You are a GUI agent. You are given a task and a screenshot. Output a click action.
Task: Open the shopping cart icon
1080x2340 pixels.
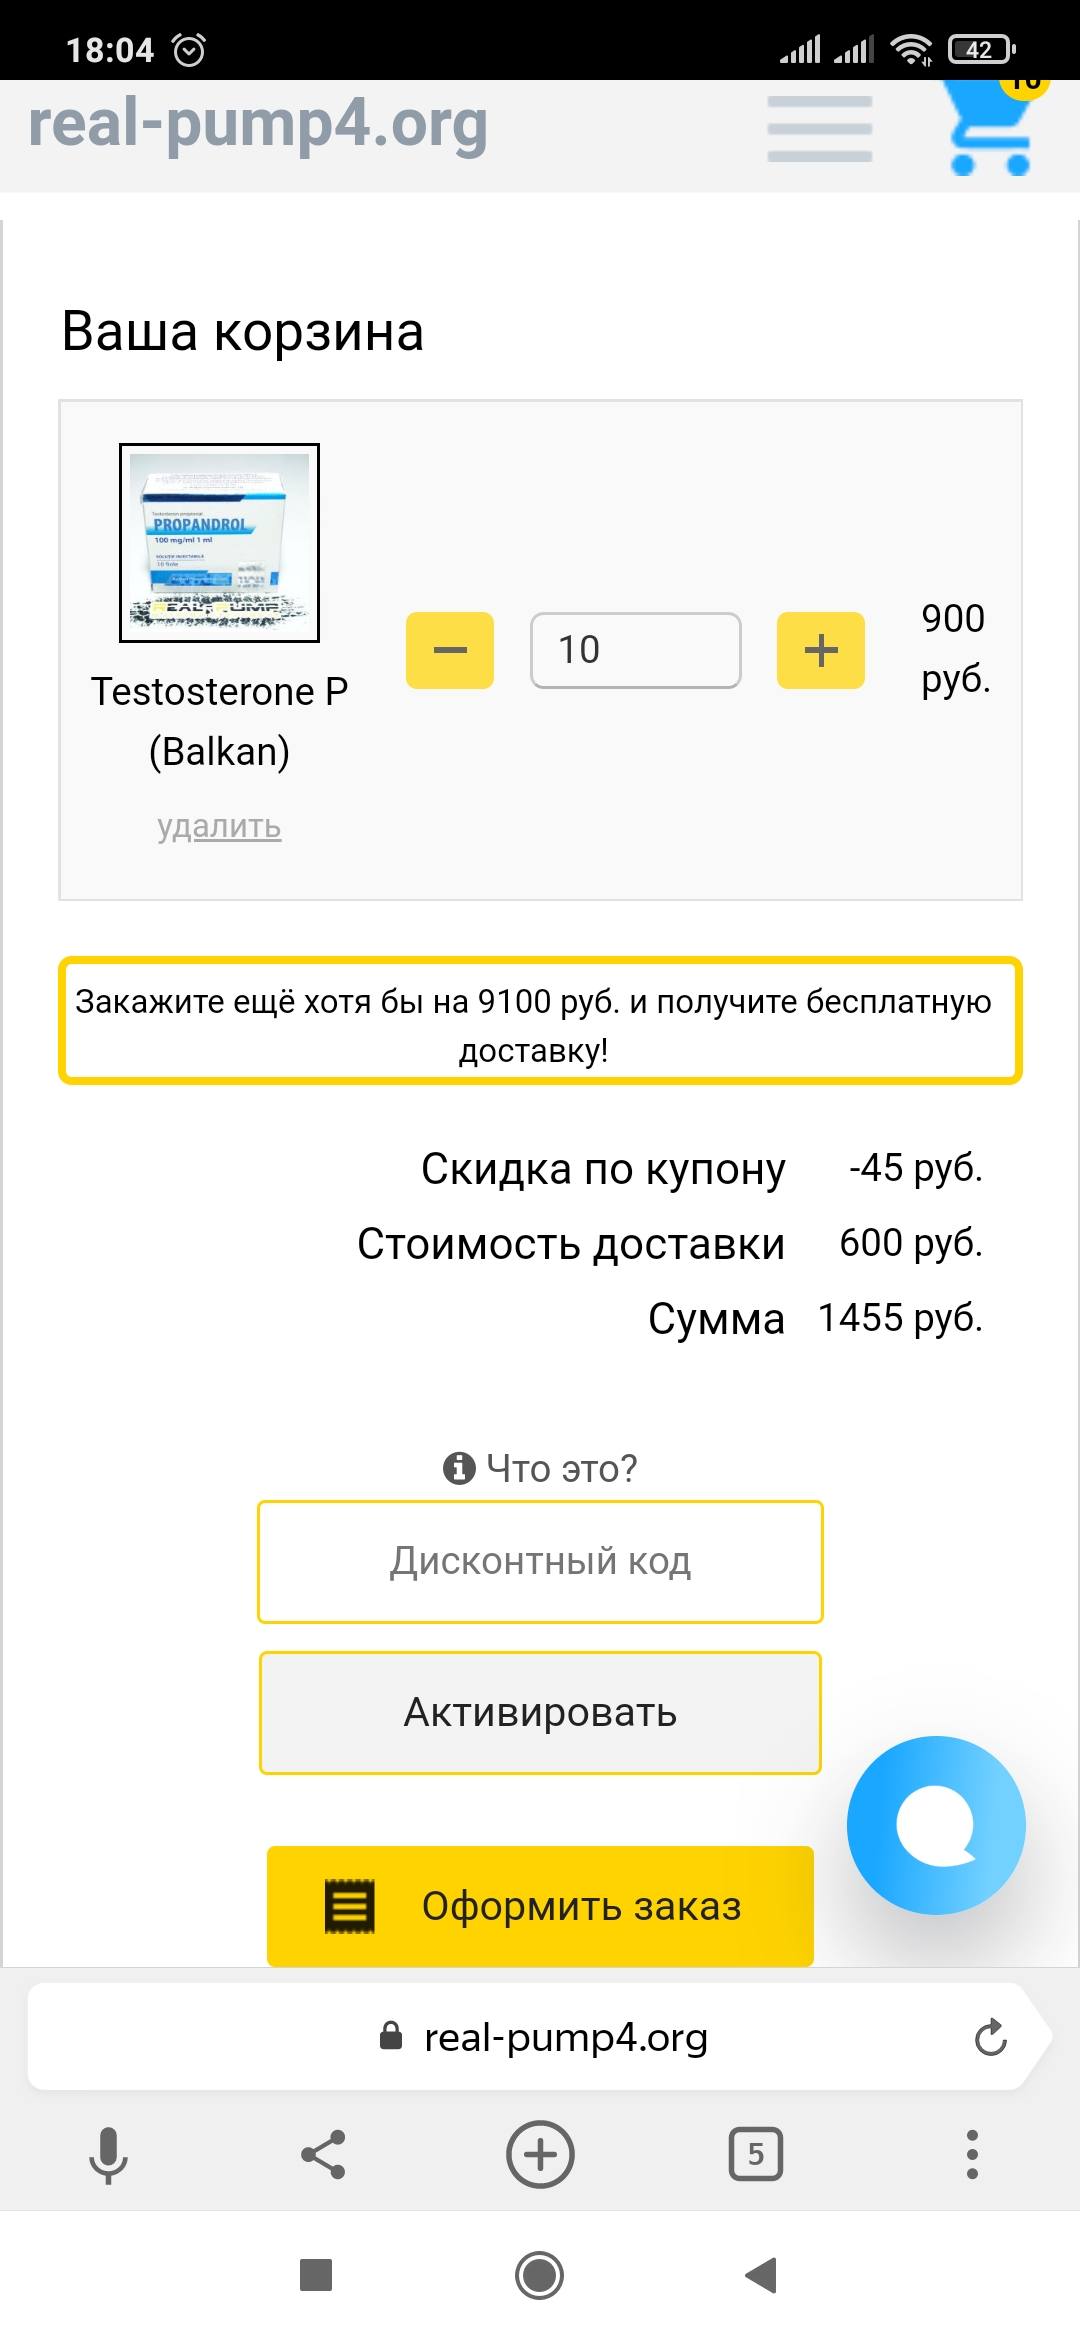991,128
